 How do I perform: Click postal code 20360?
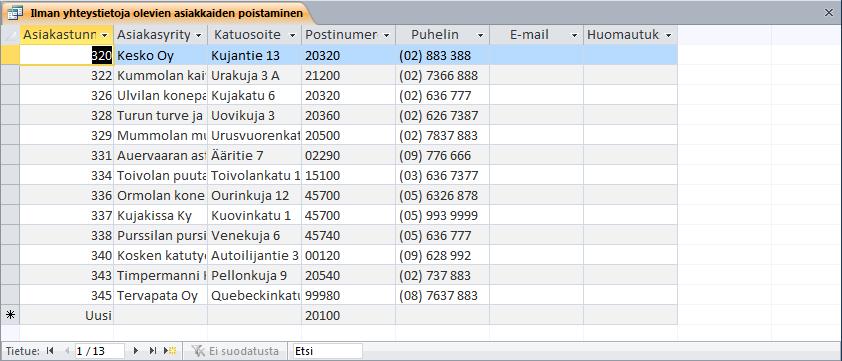pos(349,115)
